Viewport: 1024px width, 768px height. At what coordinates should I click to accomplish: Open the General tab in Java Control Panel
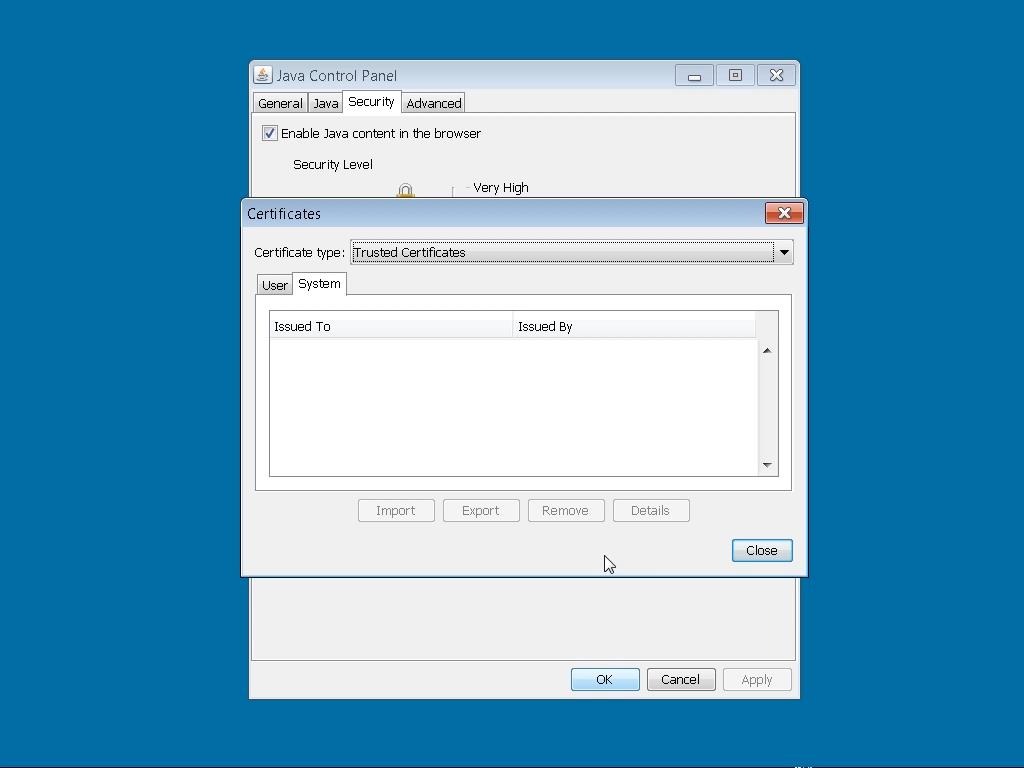coord(280,103)
